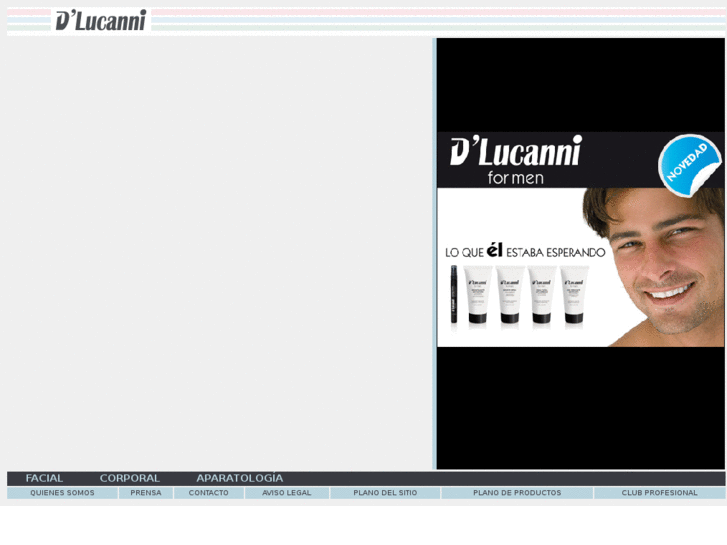The width and height of the screenshot is (727, 545).
Task: Open the APARATOLOGÍA menu
Action: 239,478
